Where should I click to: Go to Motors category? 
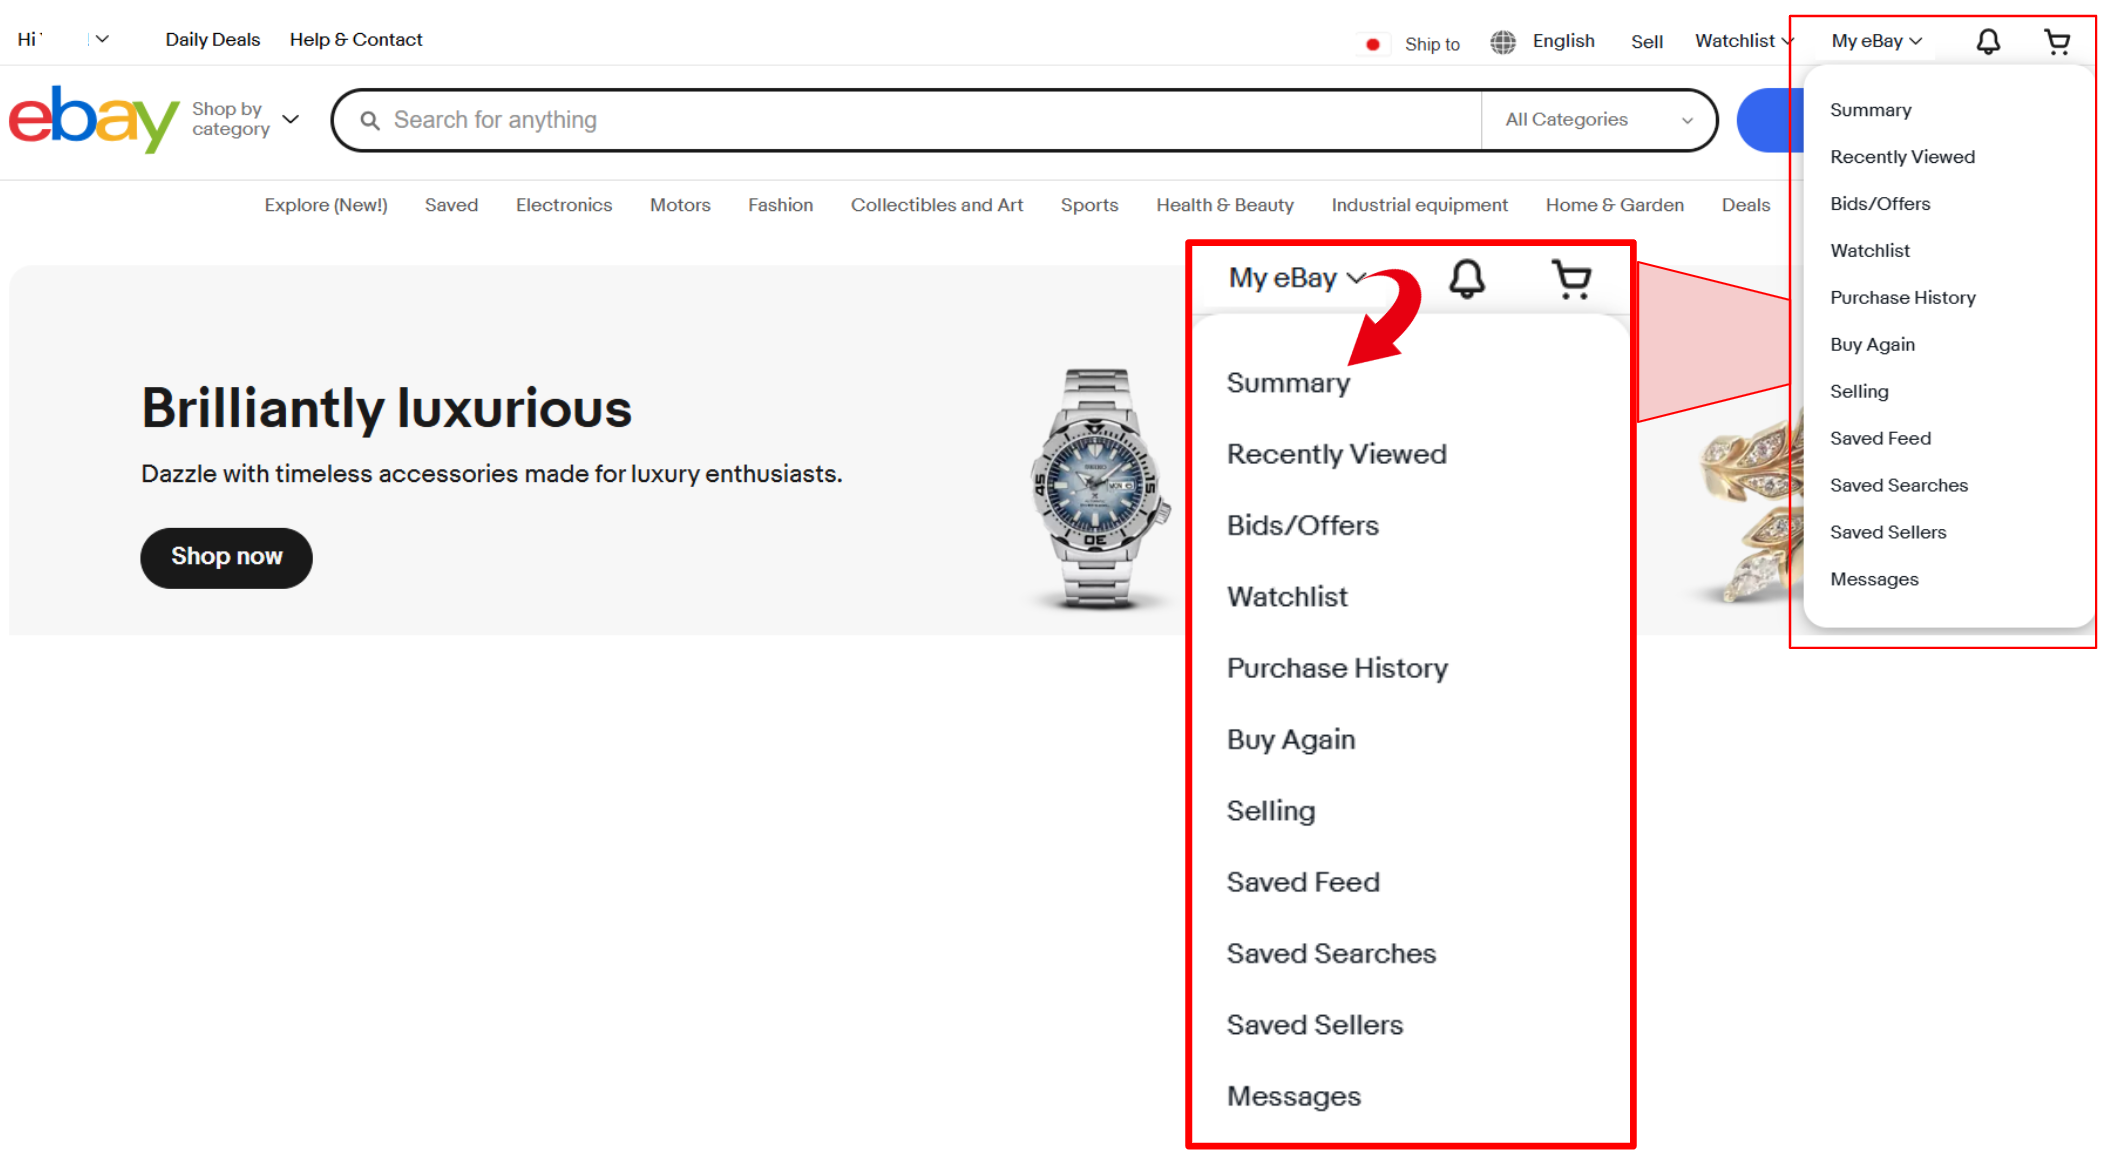pos(680,205)
